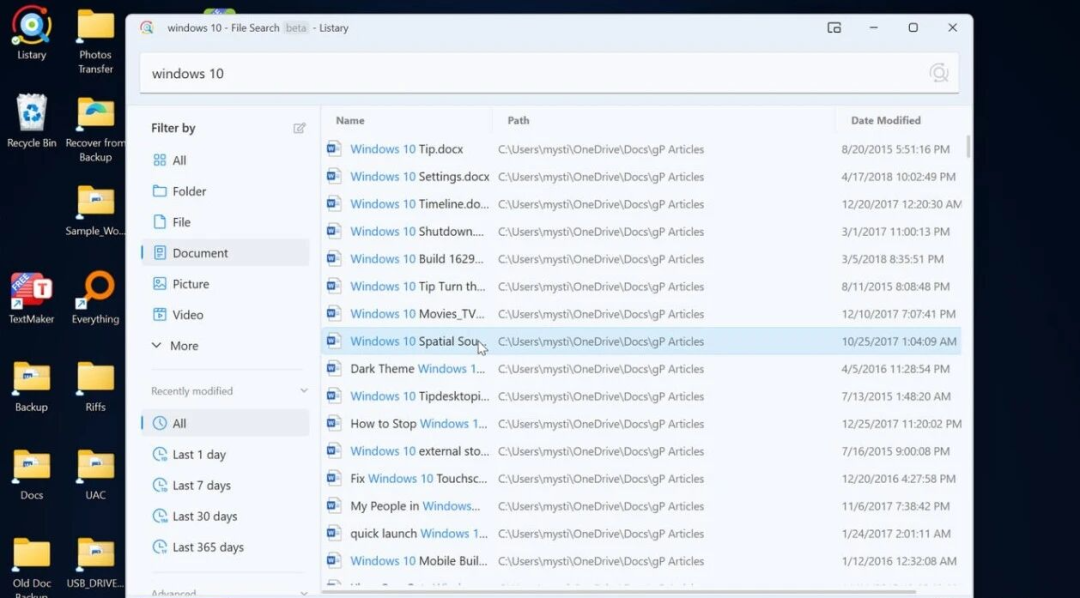Collapse the Recently modified section

pyautogui.click(x=303, y=390)
